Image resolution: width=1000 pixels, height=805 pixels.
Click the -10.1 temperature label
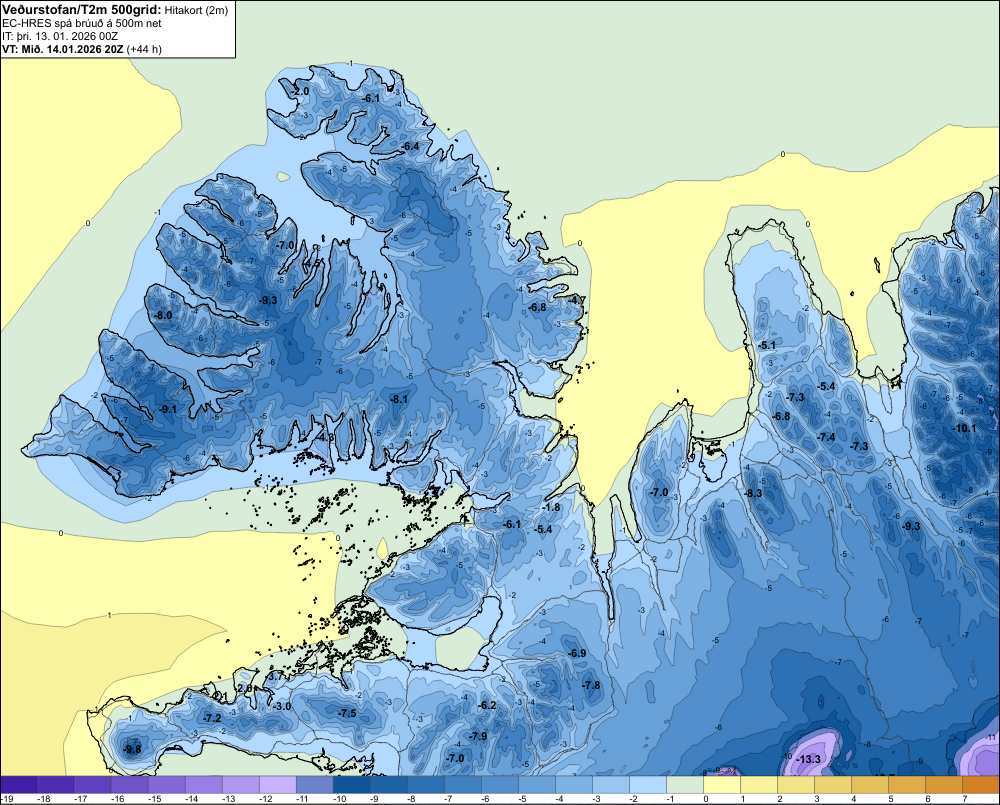pyautogui.click(x=964, y=429)
